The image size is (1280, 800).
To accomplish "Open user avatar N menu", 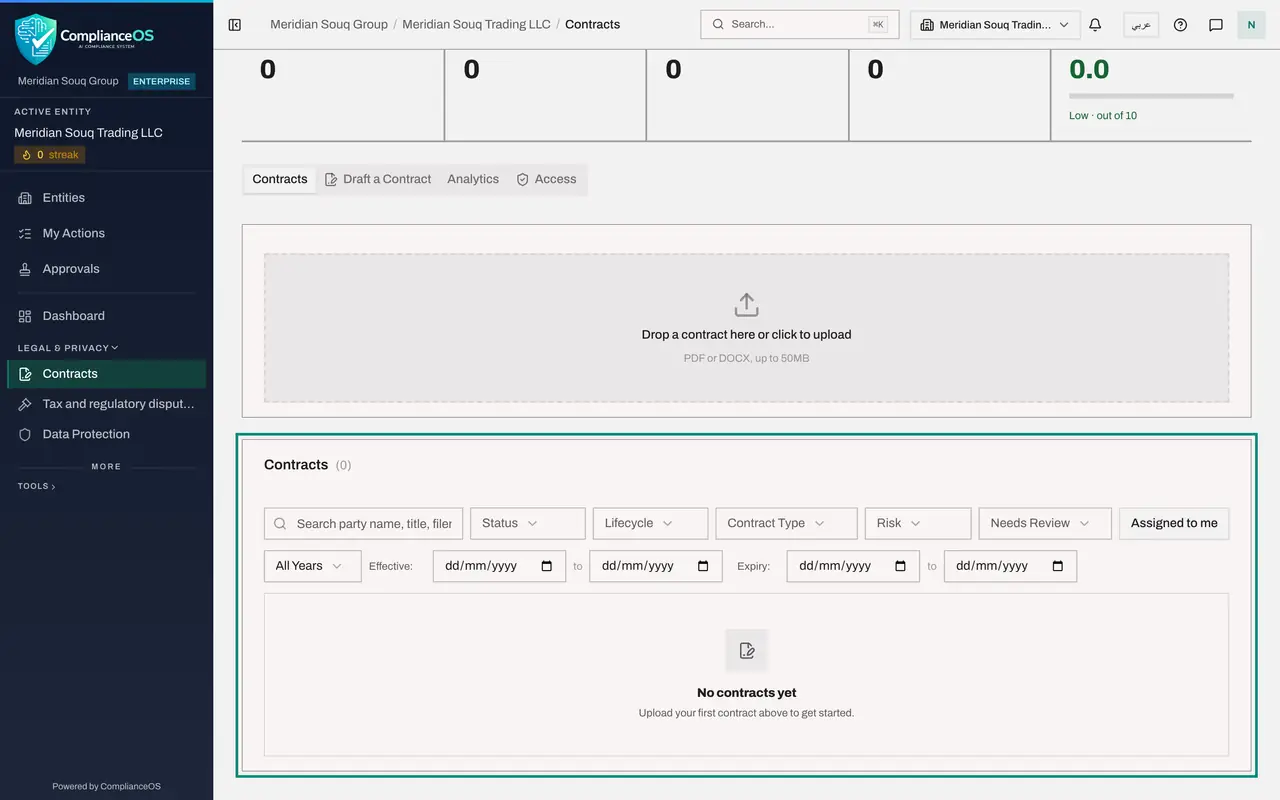I will point(1251,25).
